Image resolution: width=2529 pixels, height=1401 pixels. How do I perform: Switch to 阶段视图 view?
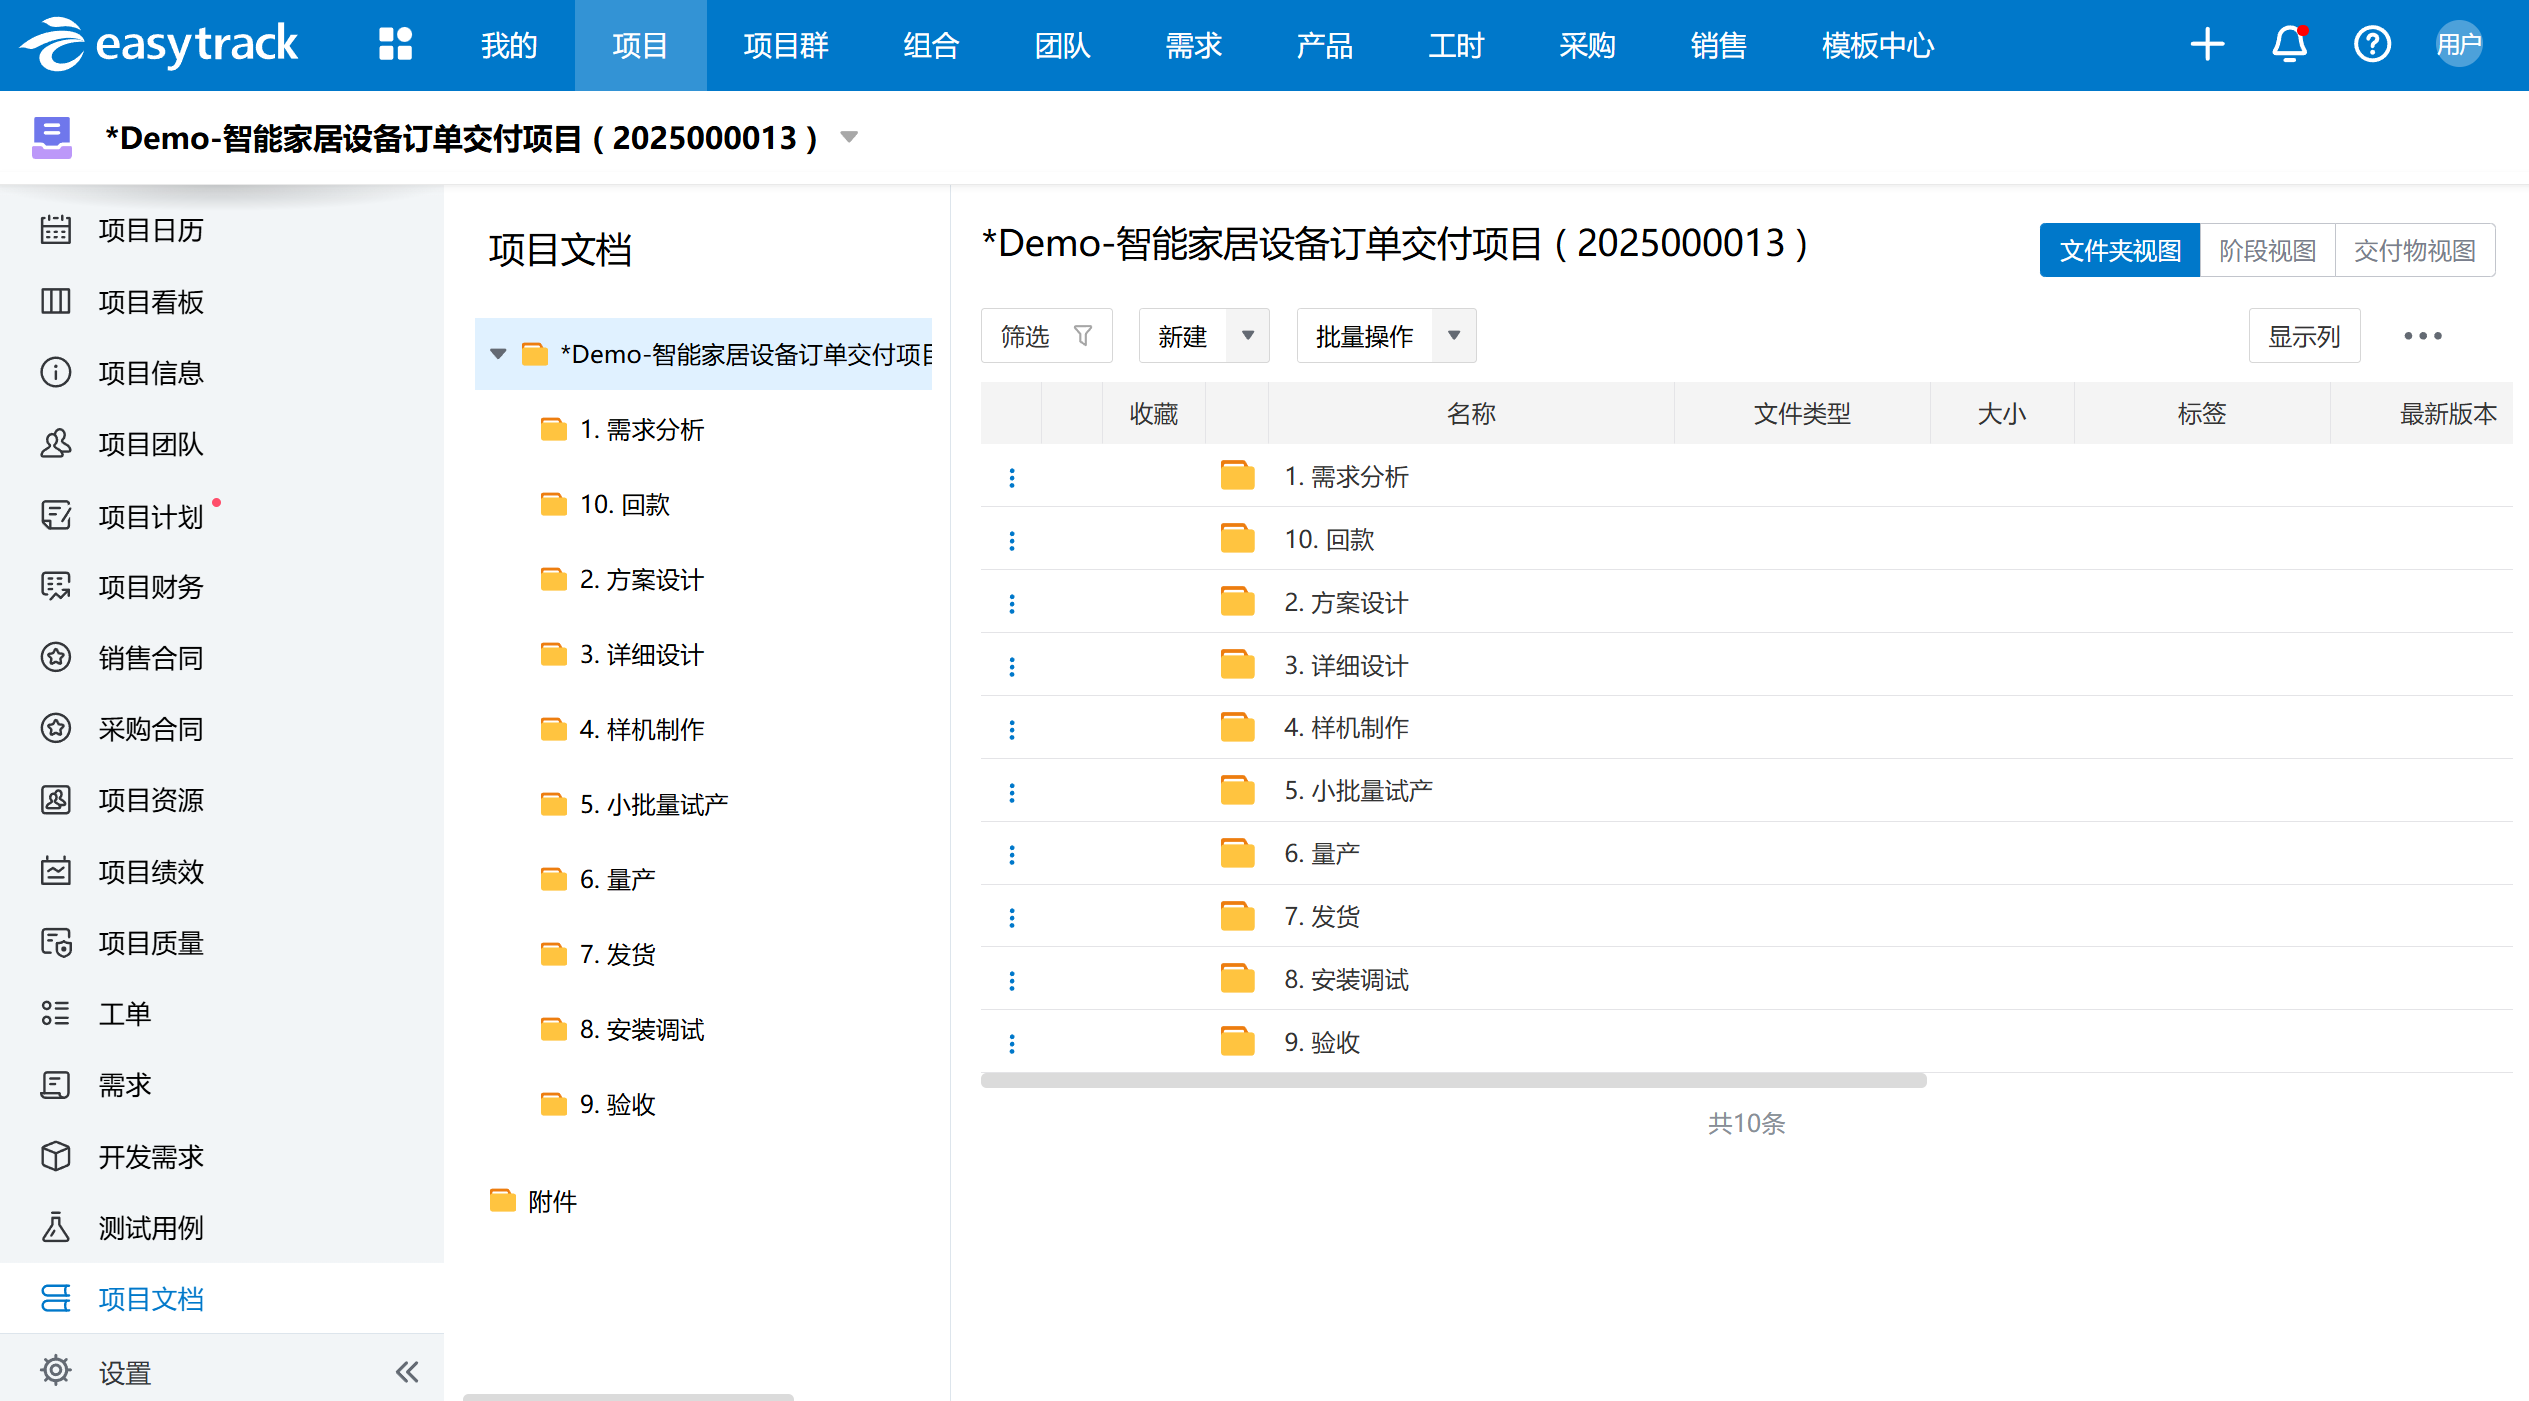pos(2267,250)
